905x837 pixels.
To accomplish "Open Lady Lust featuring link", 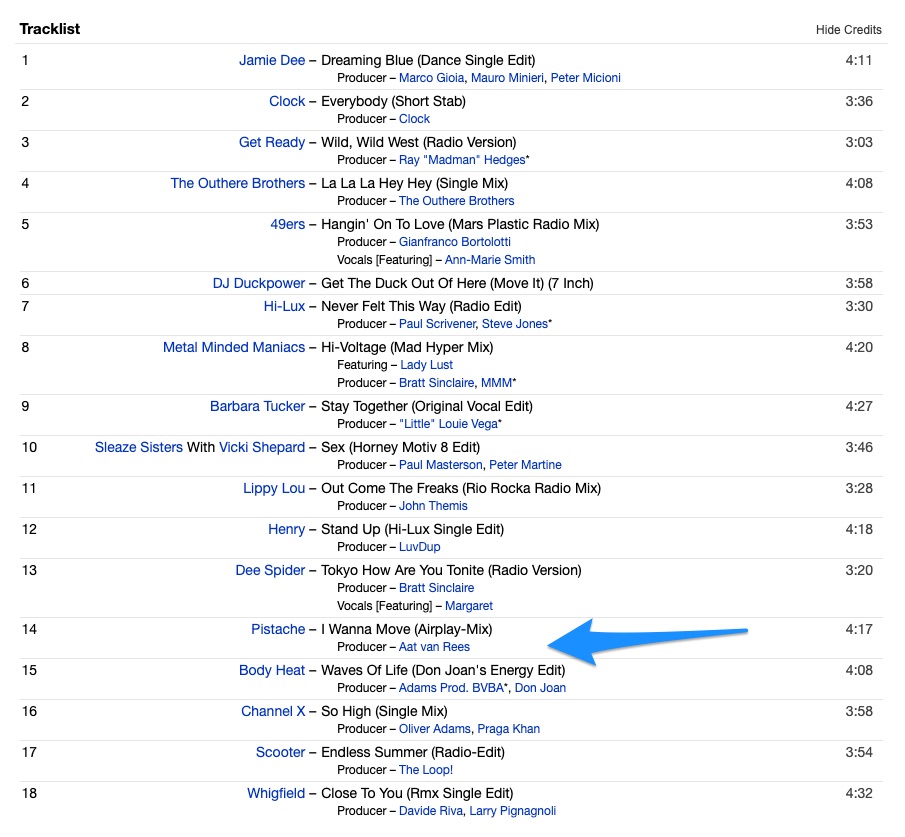I will point(427,365).
